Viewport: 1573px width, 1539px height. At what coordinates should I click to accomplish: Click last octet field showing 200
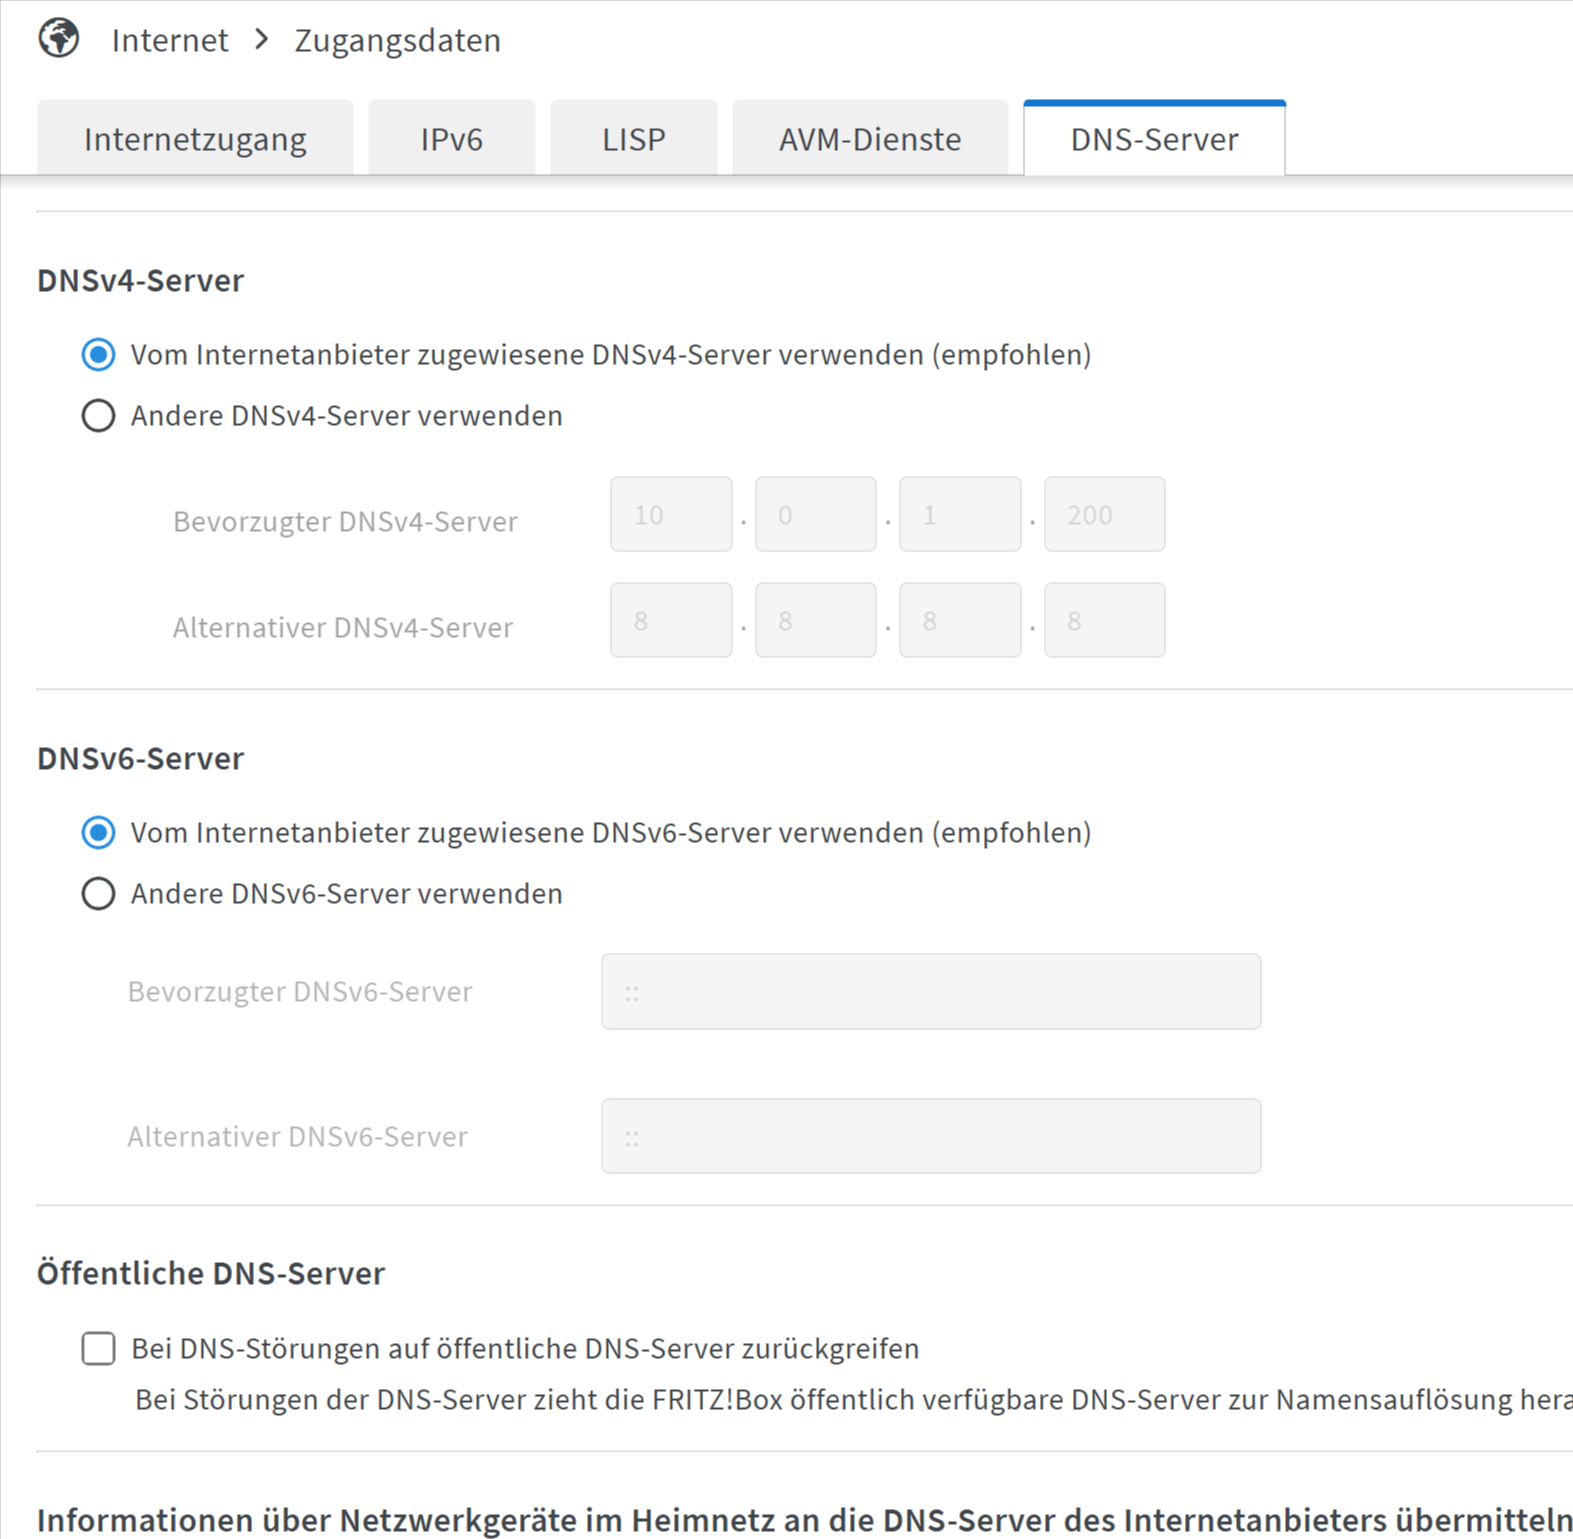point(1104,515)
